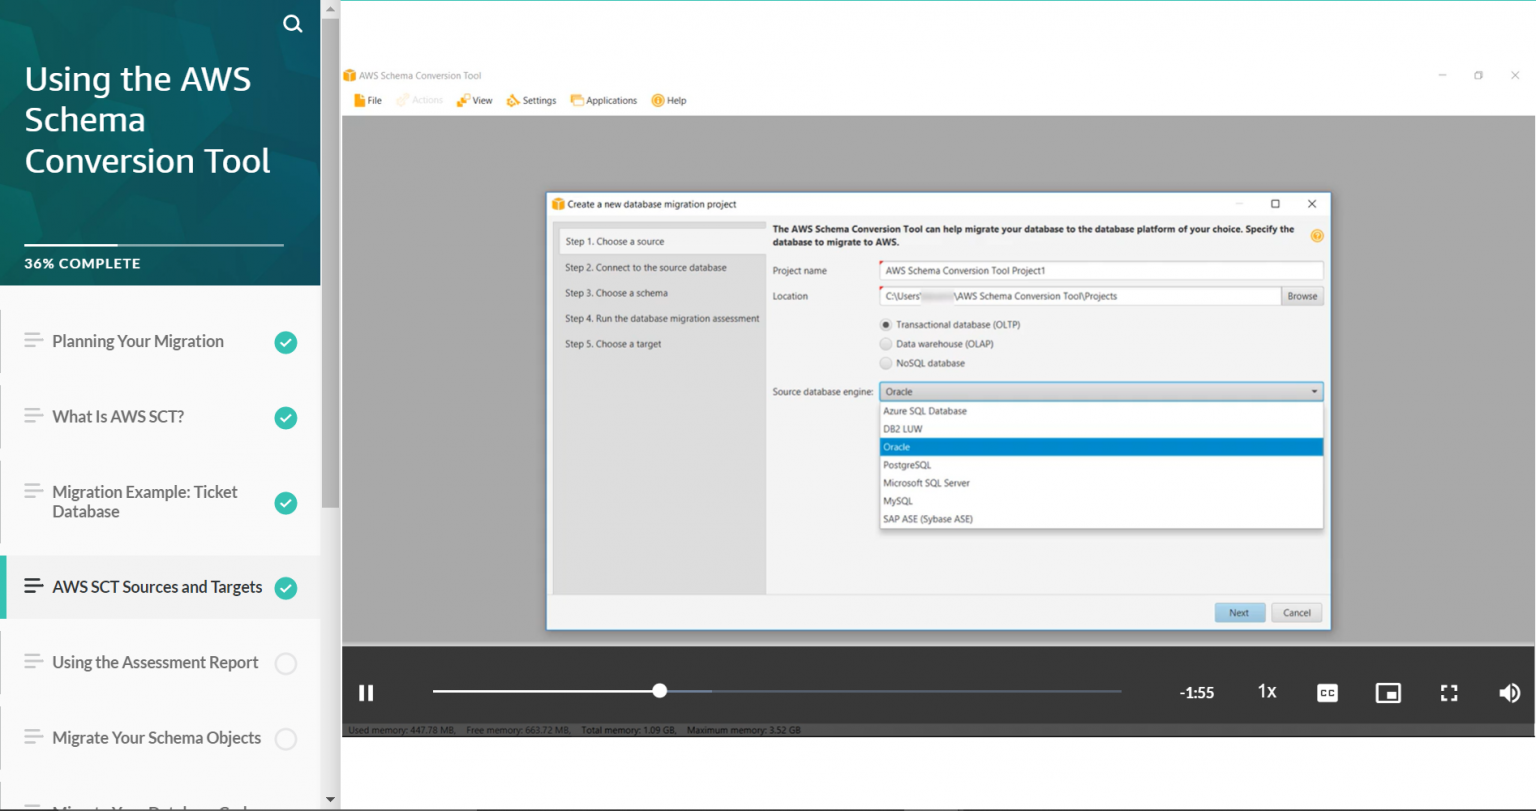The height and width of the screenshot is (811, 1536).
Task: Pause the video playback
Action: (x=366, y=692)
